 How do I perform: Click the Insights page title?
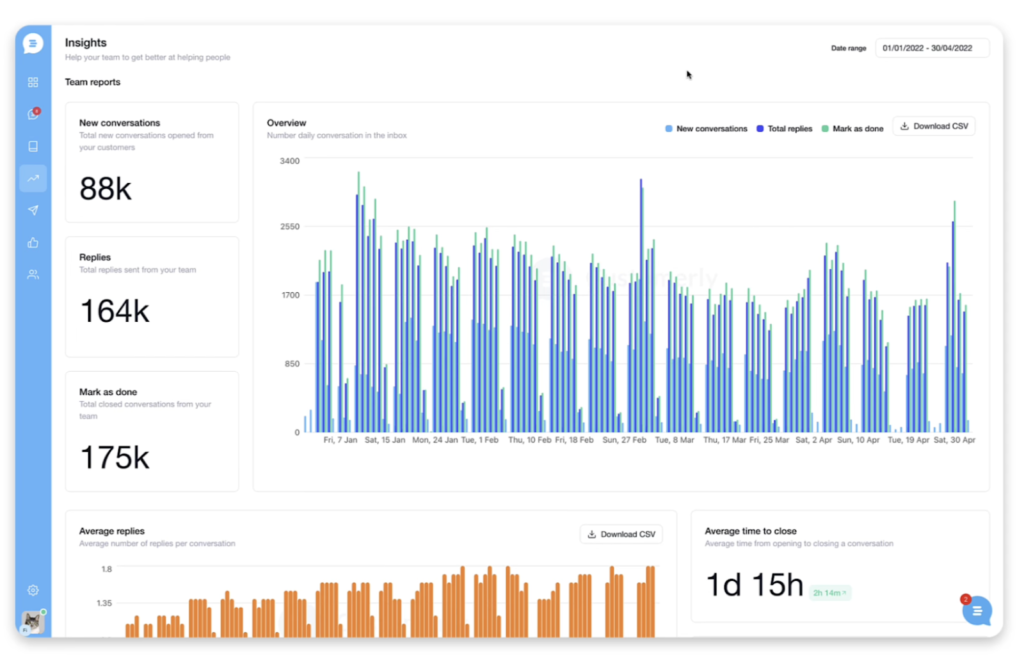point(86,42)
